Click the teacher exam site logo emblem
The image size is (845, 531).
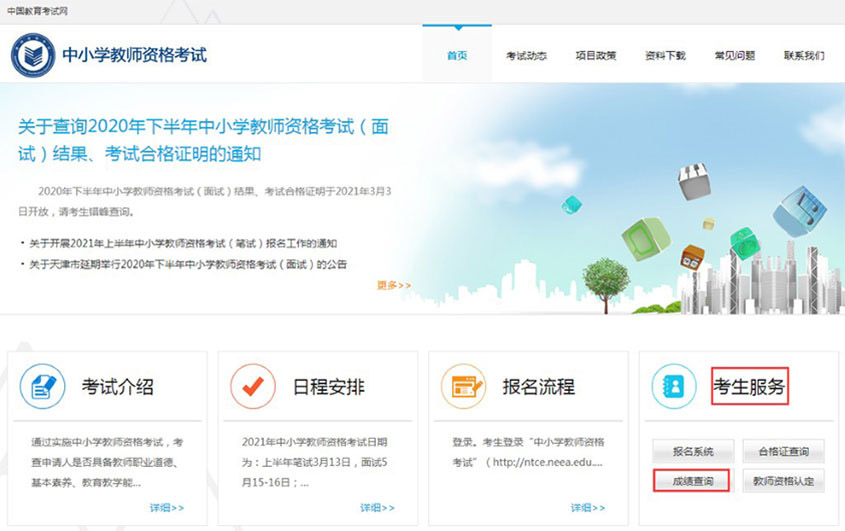tap(33, 55)
